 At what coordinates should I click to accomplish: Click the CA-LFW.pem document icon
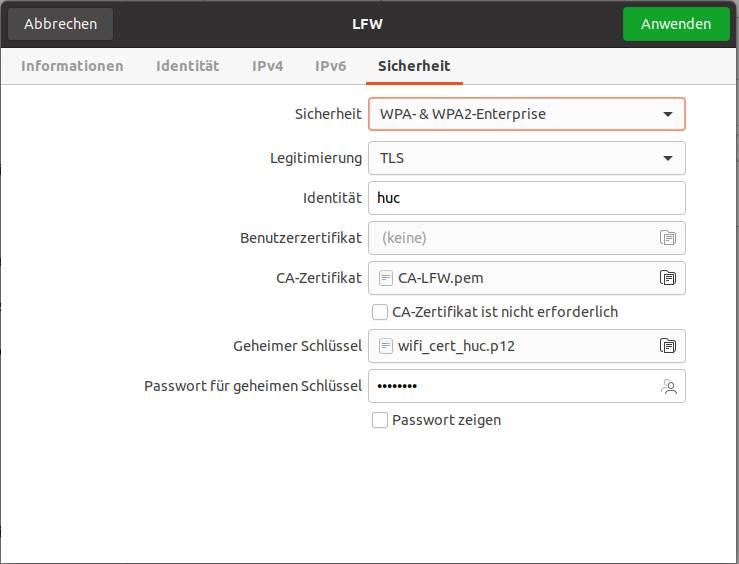pos(386,278)
